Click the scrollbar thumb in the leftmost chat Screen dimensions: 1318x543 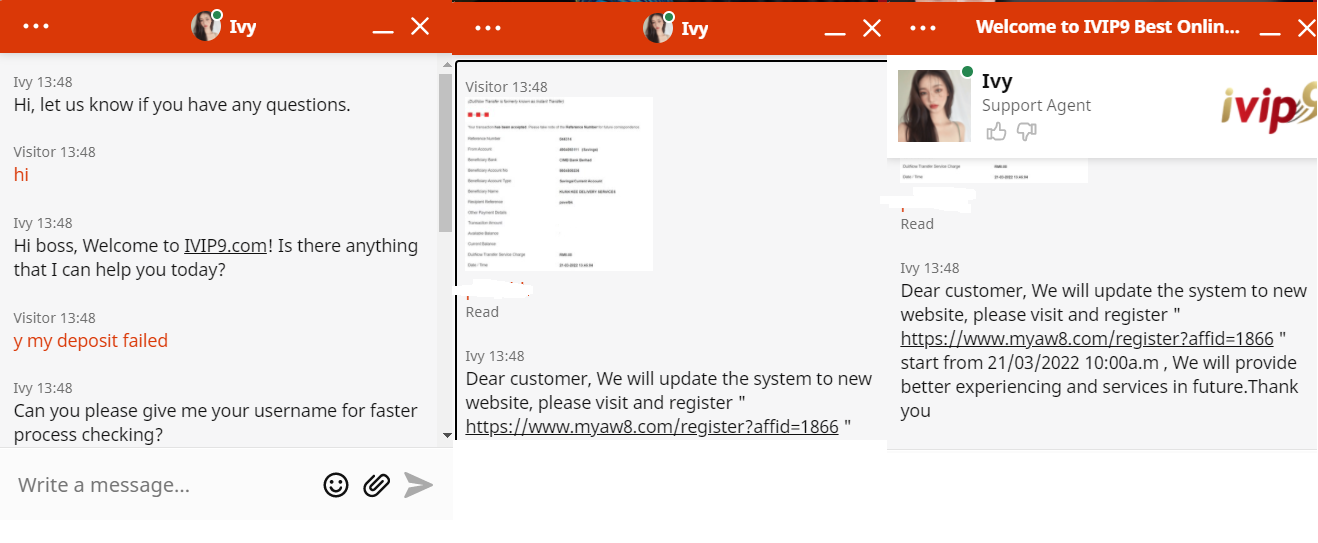point(446,150)
